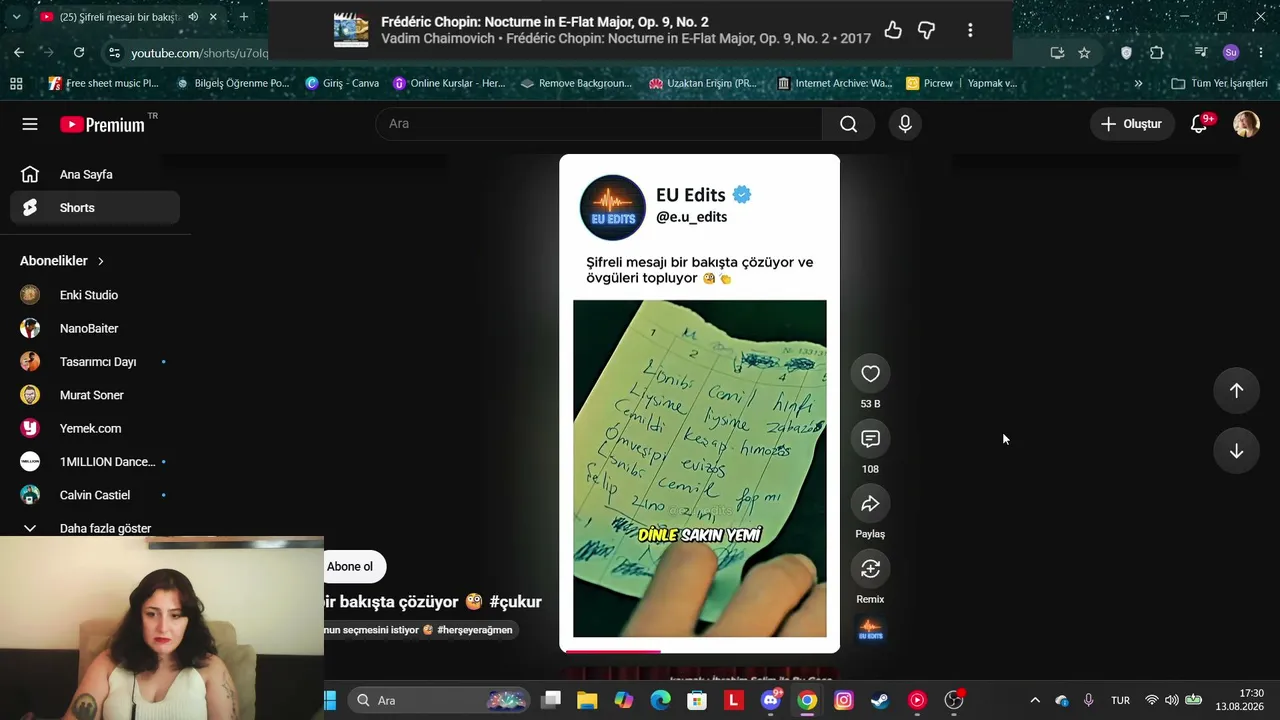
Task: Open the account avatar menu
Action: [1246, 124]
